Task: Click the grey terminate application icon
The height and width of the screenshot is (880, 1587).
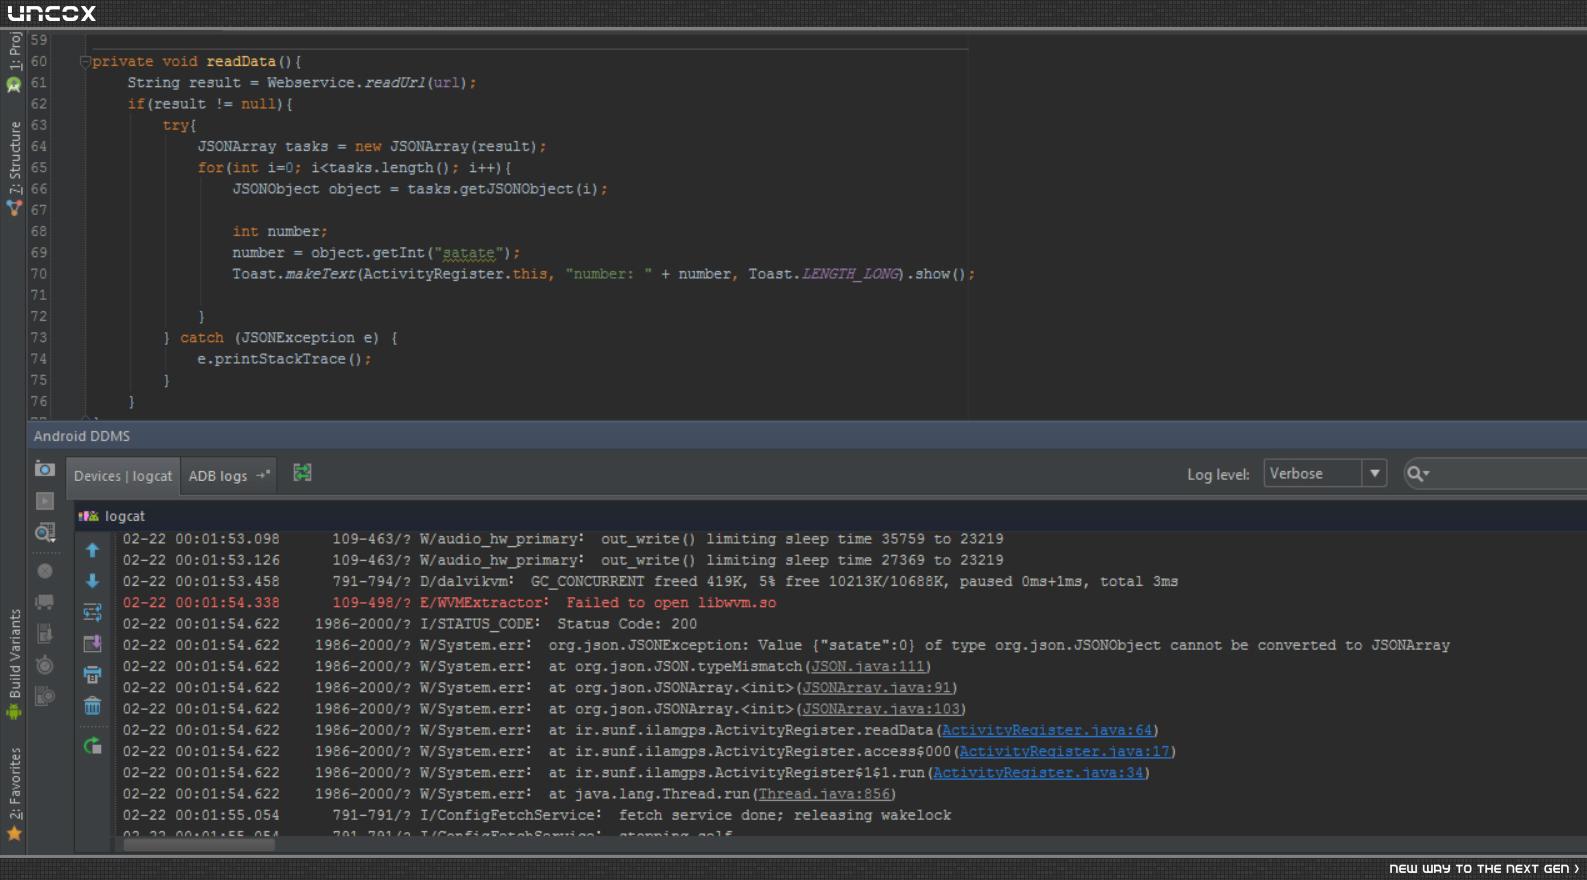Action: pyautogui.click(x=45, y=571)
